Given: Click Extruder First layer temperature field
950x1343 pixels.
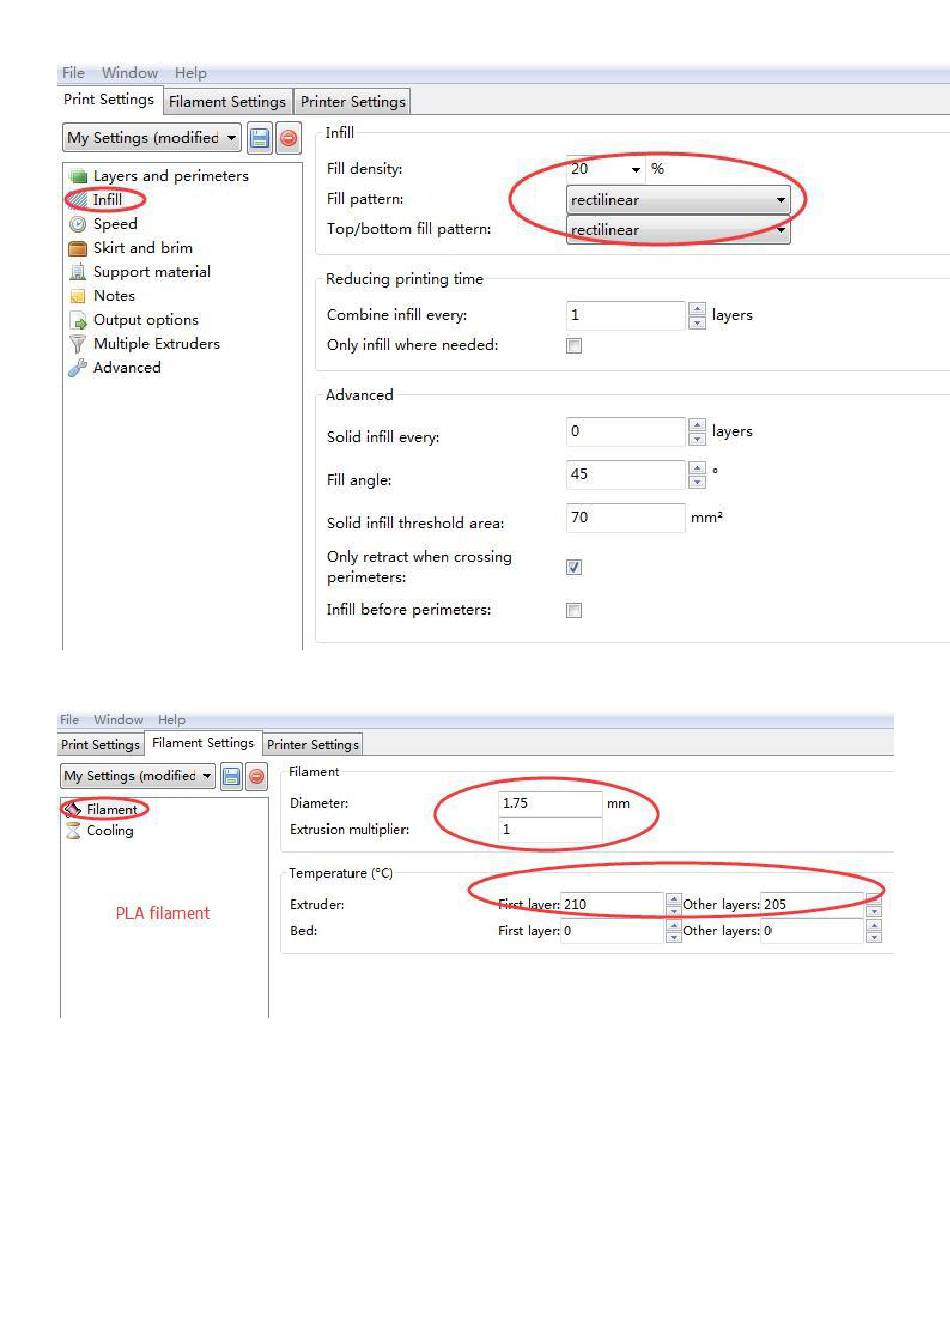Looking at the screenshot, I should tap(612, 905).
